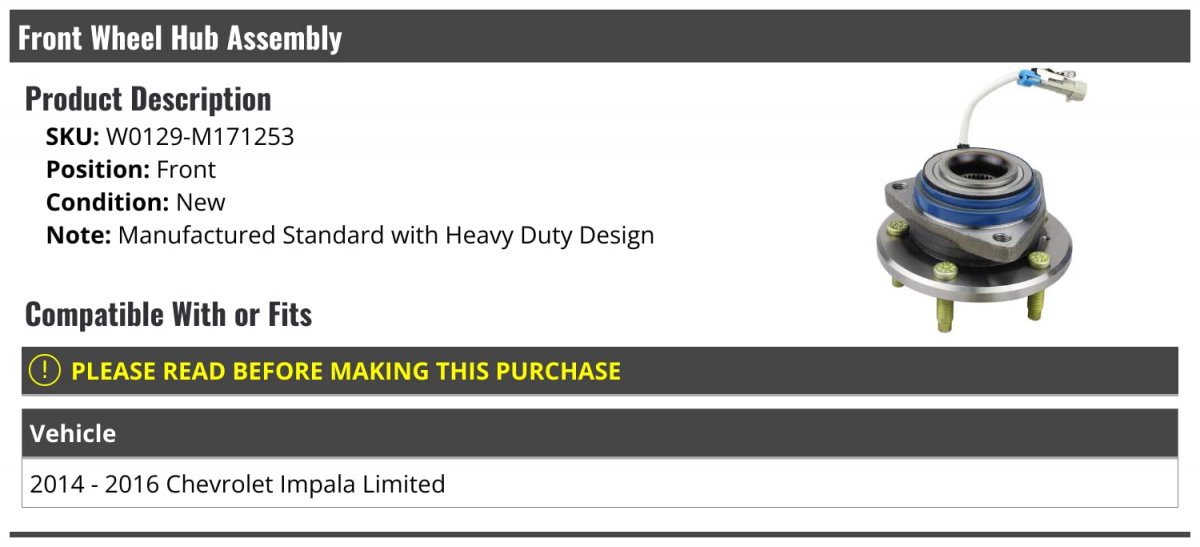Image resolution: width=1200 pixels, height=547 pixels.
Task: Click PLEASE READ BEFORE MAKING THIS PURCHASE banner
Action: pyautogui.click(x=600, y=371)
